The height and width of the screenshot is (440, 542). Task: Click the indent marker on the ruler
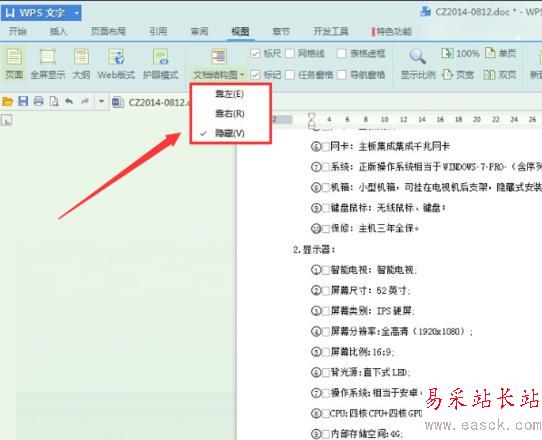(x=311, y=120)
